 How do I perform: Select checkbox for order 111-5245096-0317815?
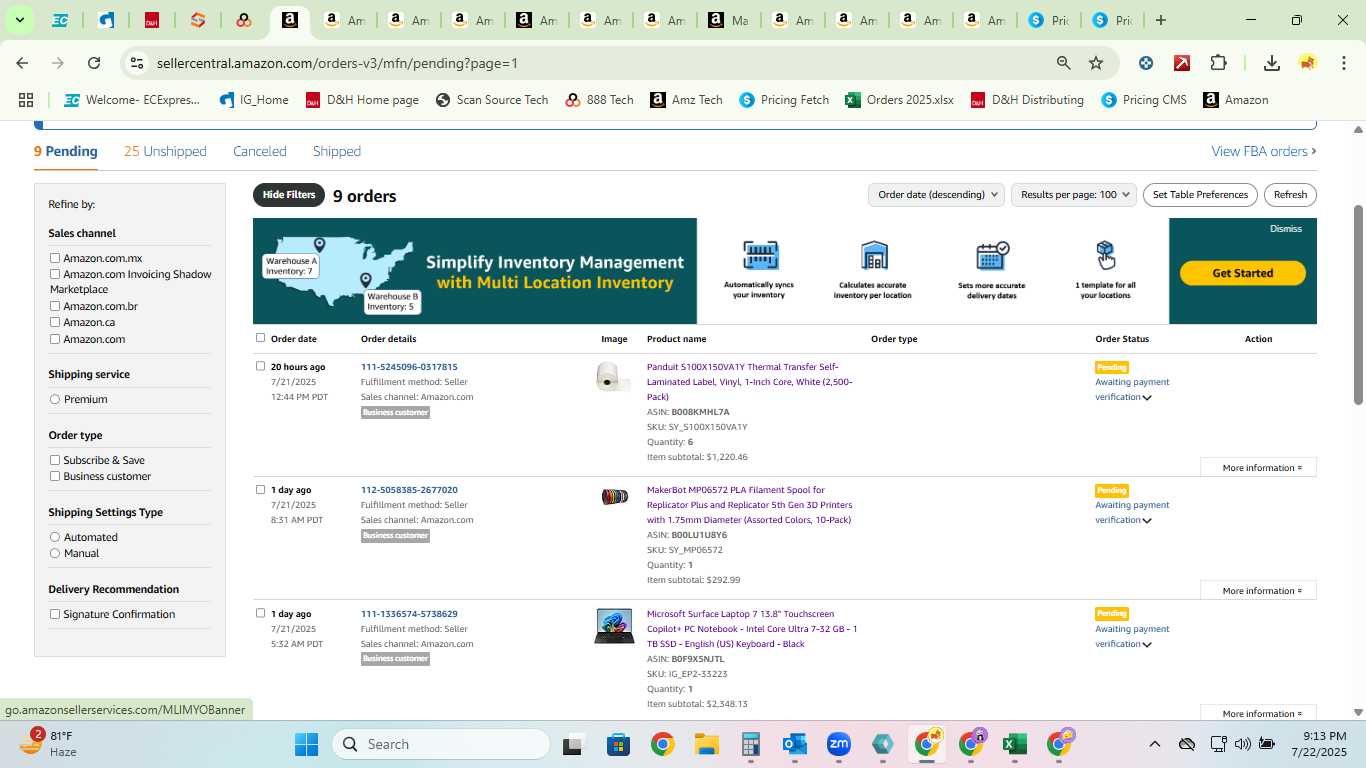pos(260,366)
